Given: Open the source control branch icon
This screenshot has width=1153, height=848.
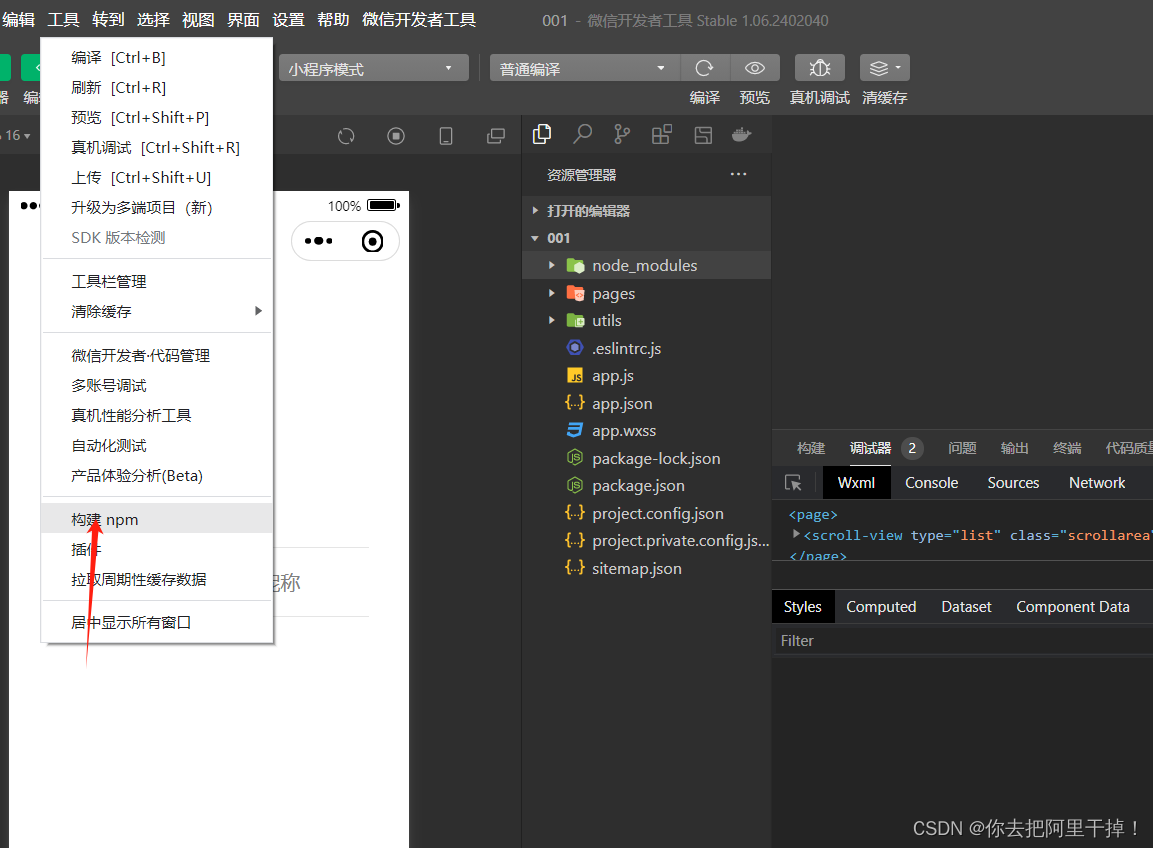Looking at the screenshot, I should tap(622, 135).
